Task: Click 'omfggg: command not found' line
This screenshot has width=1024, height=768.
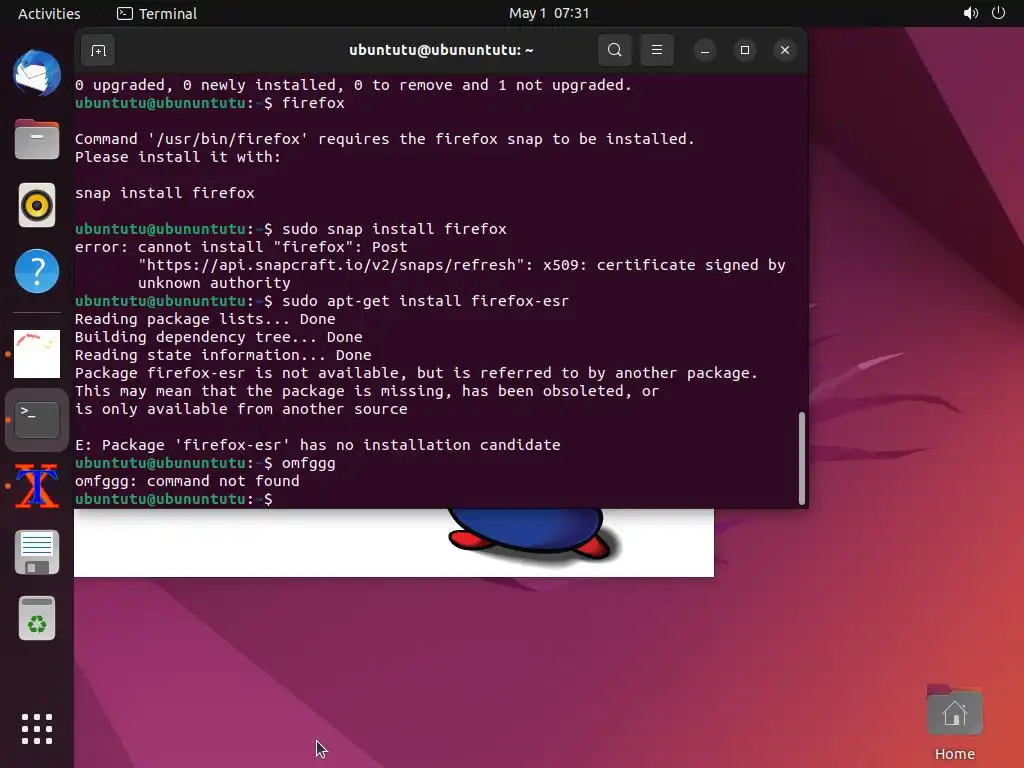Action: tap(187, 481)
